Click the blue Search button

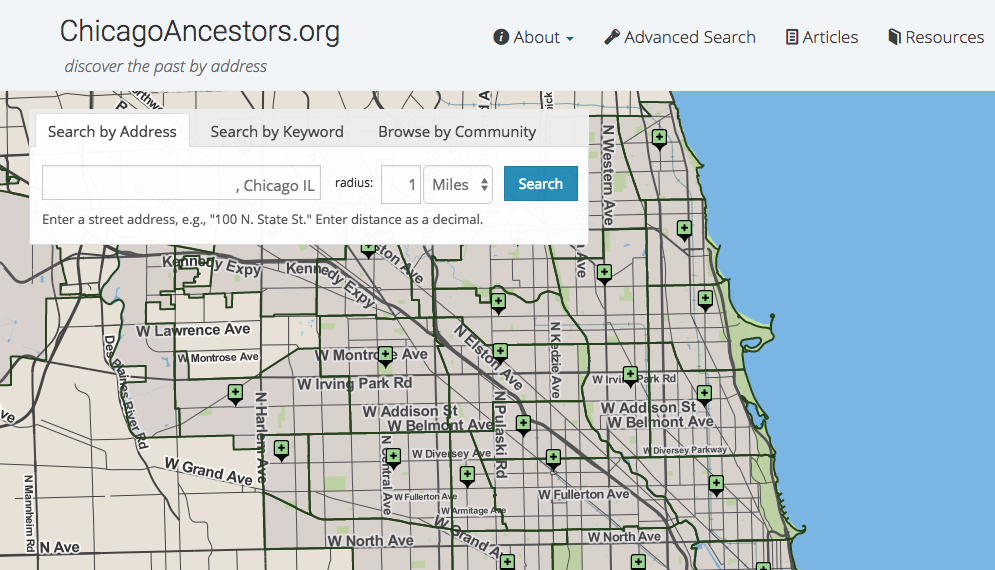point(541,183)
